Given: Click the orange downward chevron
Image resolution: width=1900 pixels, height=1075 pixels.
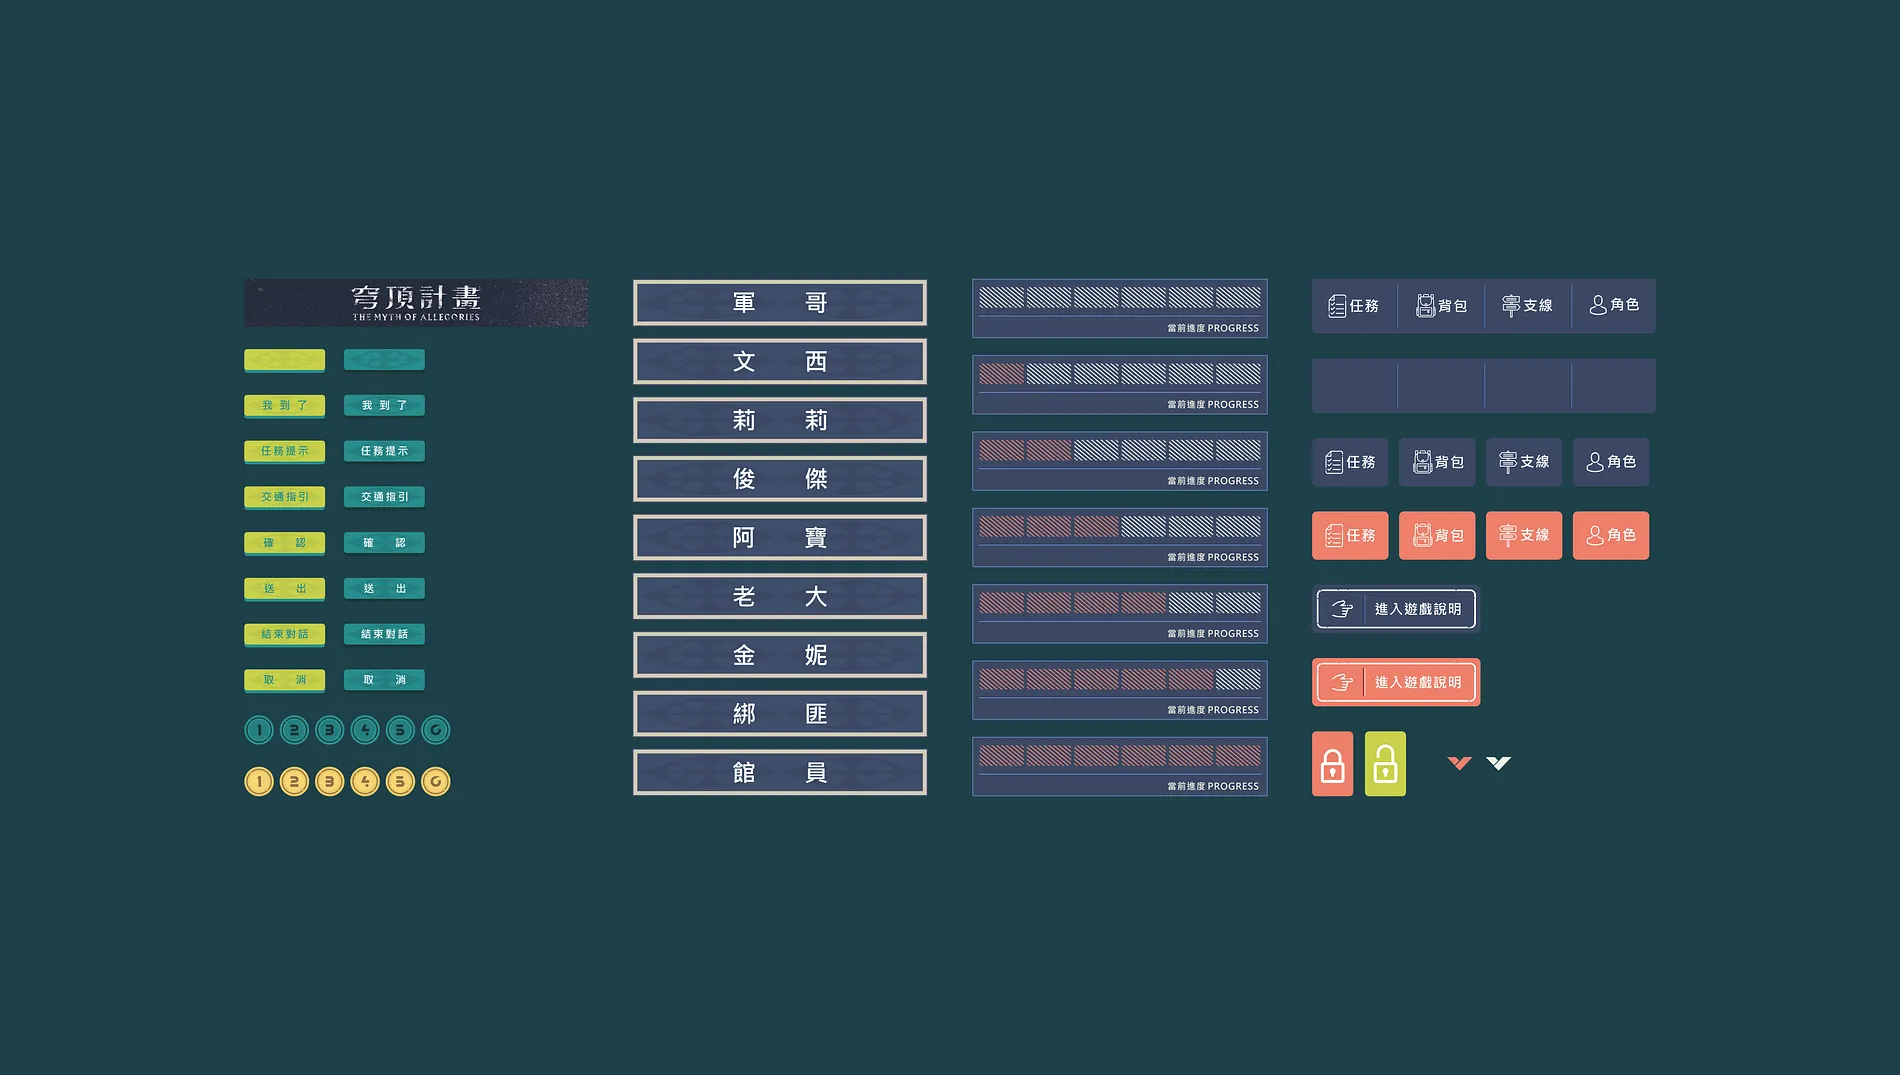Looking at the screenshot, I should 1460,763.
